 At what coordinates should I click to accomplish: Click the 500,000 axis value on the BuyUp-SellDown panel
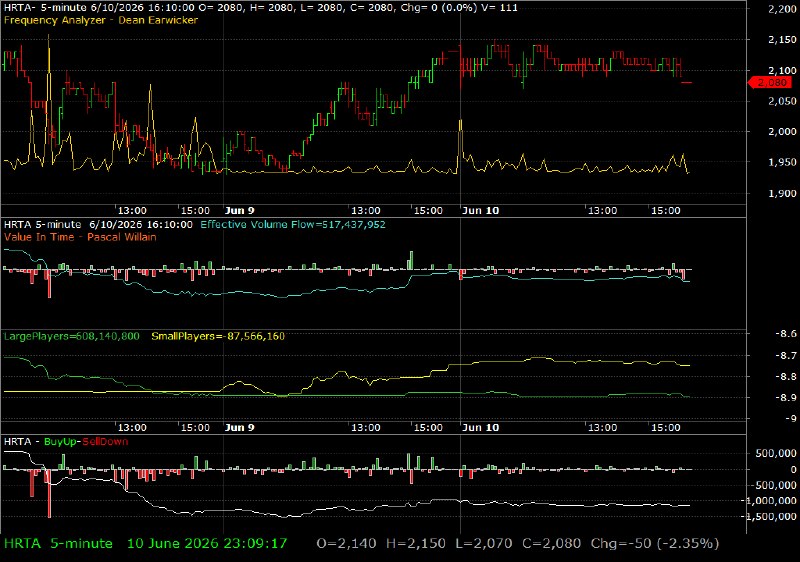coord(777,454)
